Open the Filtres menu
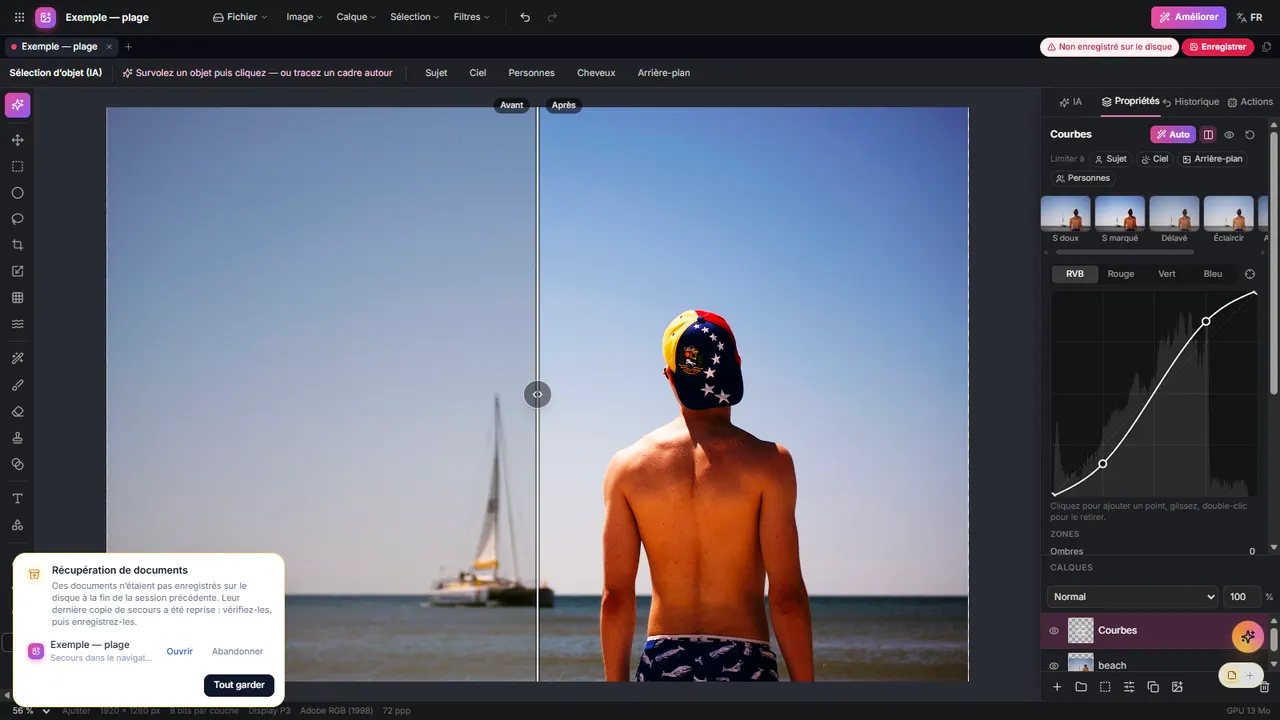 (472, 17)
